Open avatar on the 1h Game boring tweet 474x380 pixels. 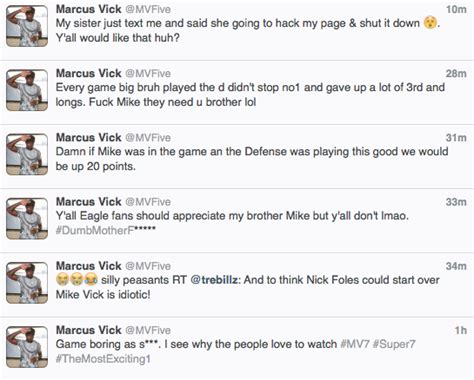click(27, 347)
